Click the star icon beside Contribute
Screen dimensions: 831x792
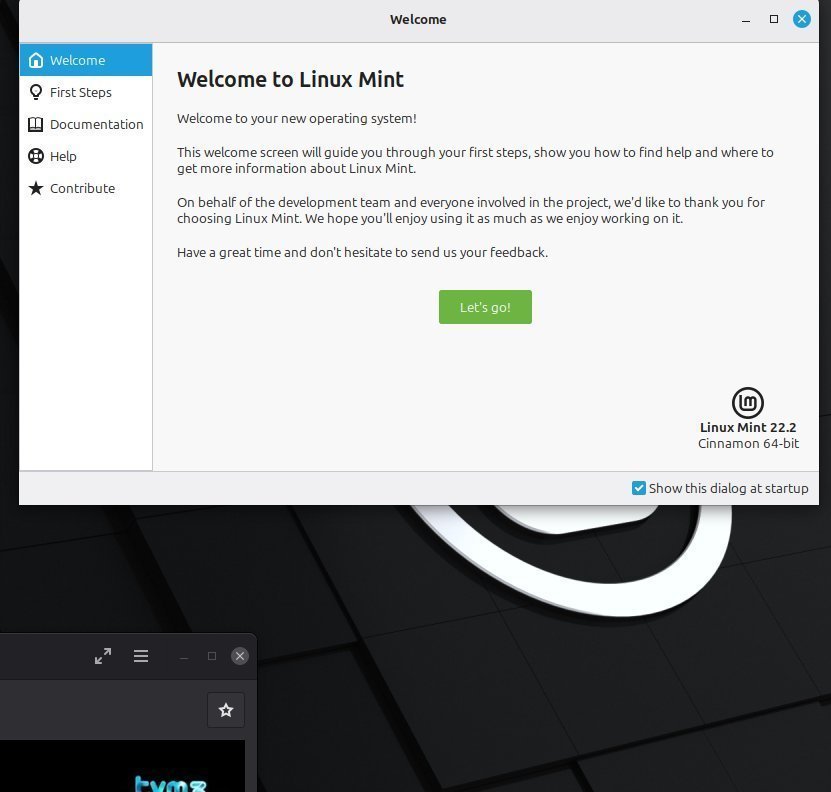point(36,188)
